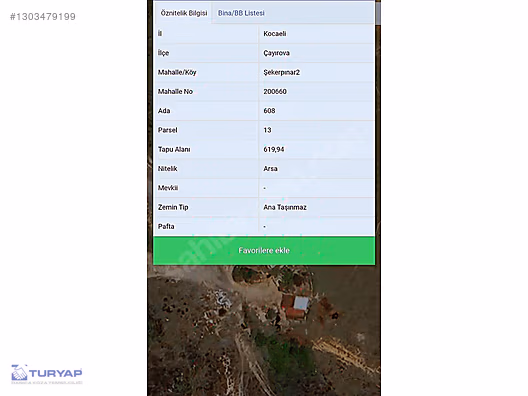Image resolution: width=528 pixels, height=396 pixels.
Task: Select the Nitelik value Arsa
Action: coord(270,169)
